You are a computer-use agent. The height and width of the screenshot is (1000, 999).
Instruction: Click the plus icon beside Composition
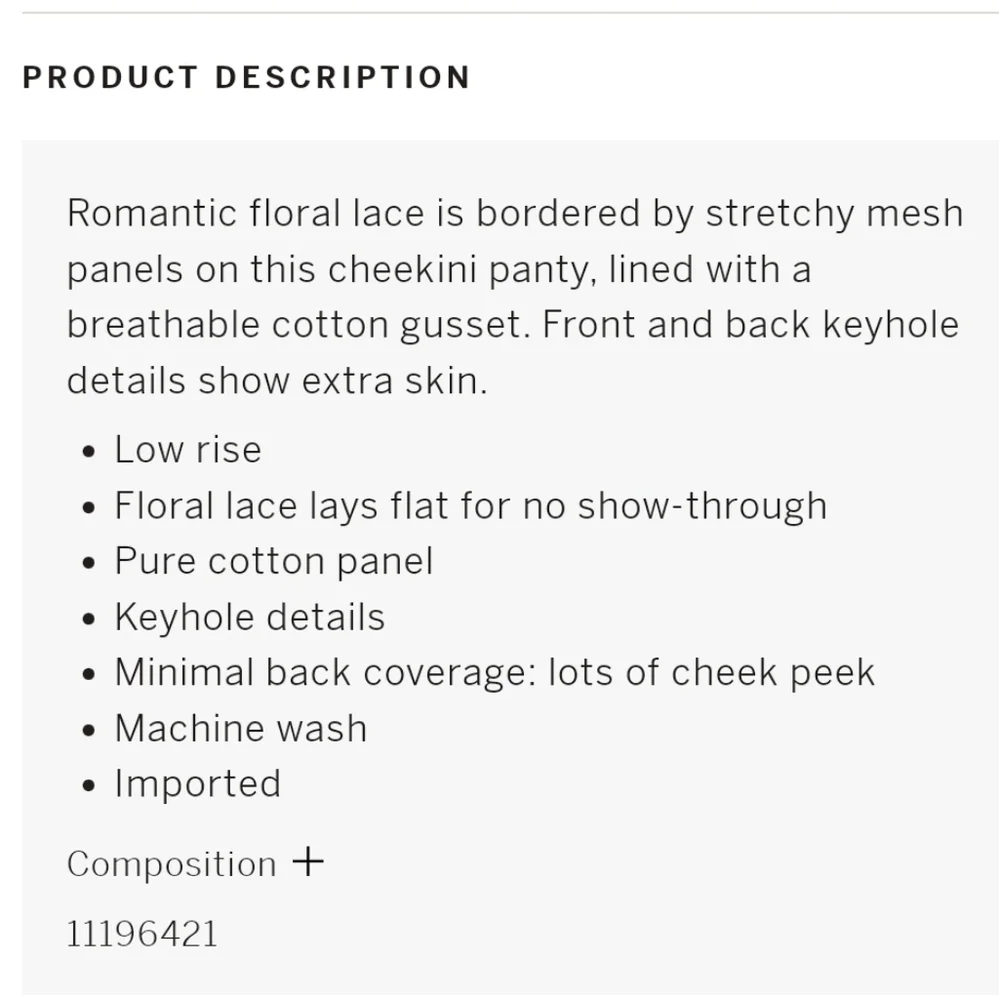pos(308,862)
